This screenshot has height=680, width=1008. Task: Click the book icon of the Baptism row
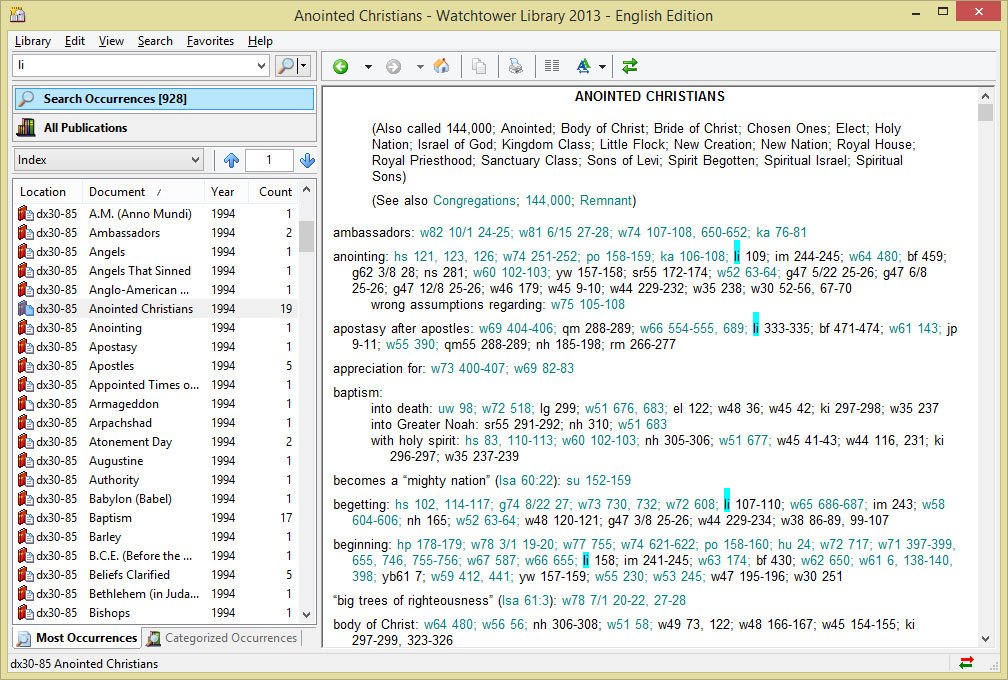pos(26,517)
